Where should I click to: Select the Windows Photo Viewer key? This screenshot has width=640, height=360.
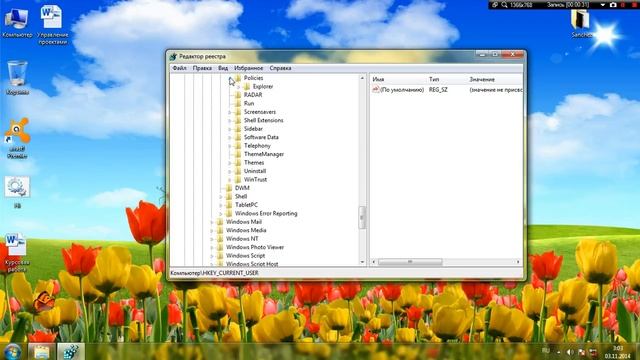(x=255, y=247)
